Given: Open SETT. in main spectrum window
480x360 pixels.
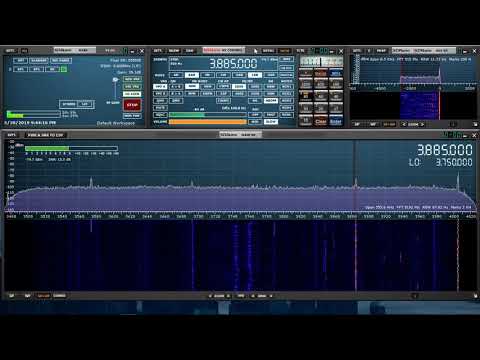Looking at the screenshot, I should tap(11, 135).
